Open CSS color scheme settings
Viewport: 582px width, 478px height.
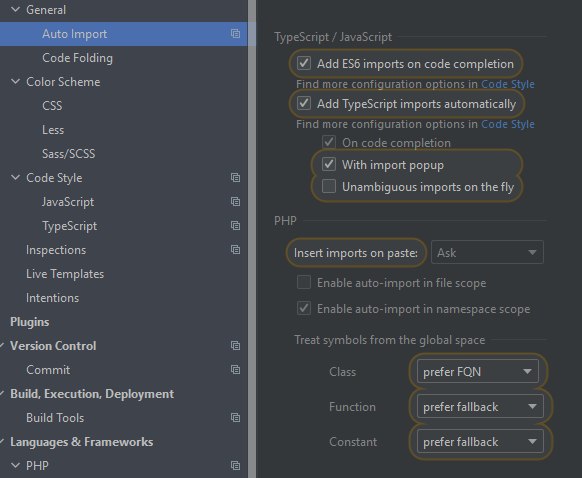coord(52,106)
